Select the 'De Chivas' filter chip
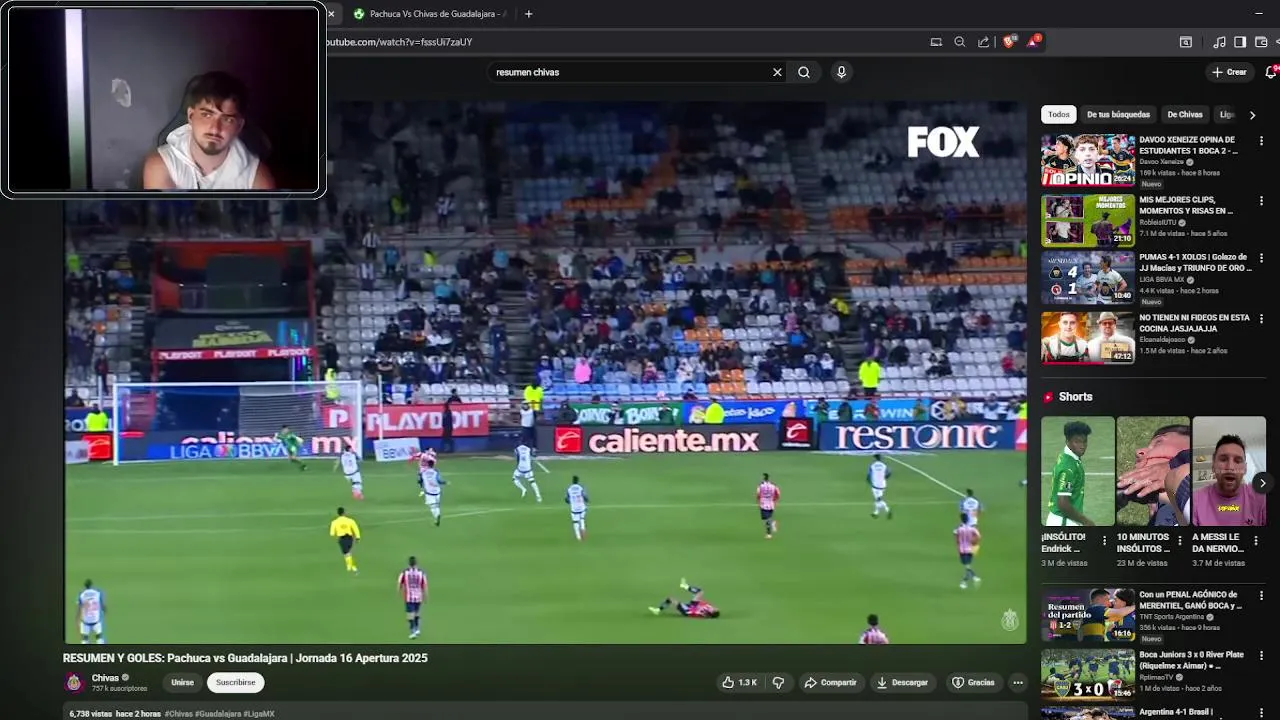Viewport: 1280px width, 720px height. coord(1185,115)
